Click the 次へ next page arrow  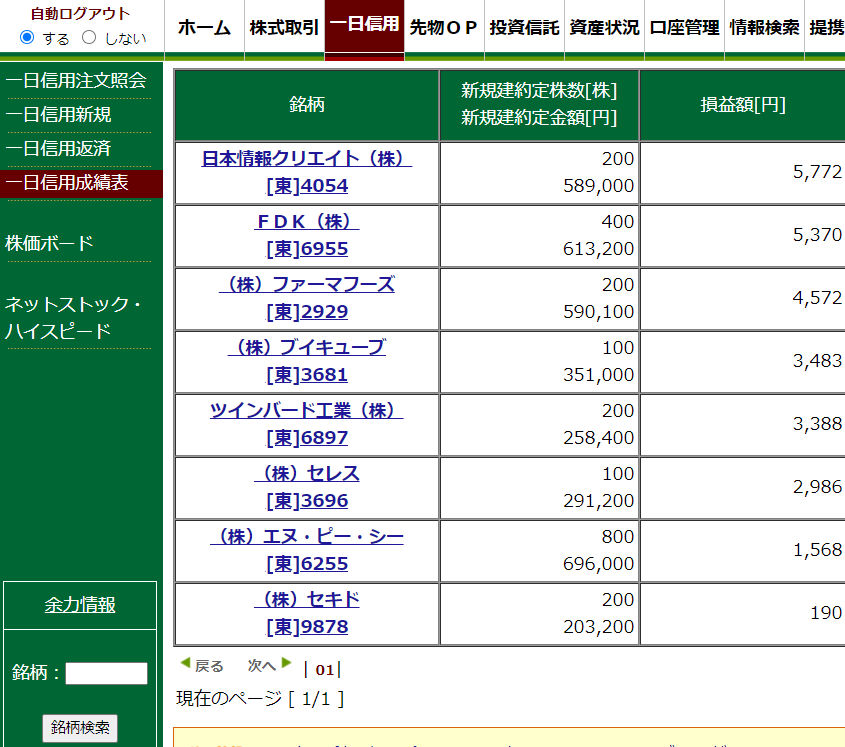coord(269,666)
